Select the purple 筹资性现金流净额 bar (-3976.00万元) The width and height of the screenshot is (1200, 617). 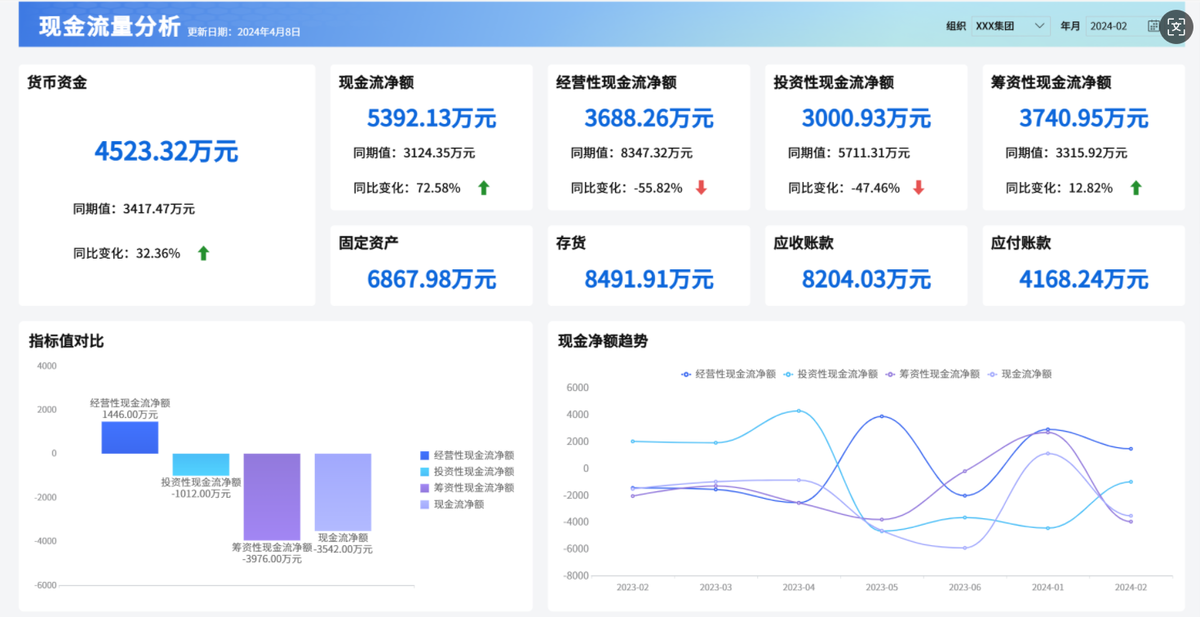[x=272, y=497]
